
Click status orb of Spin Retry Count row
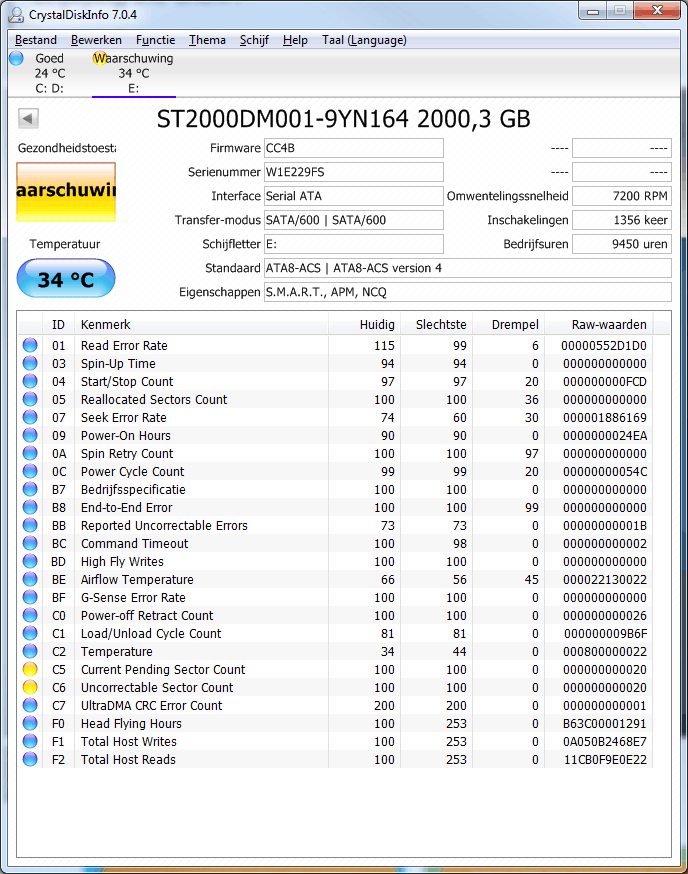(x=30, y=454)
